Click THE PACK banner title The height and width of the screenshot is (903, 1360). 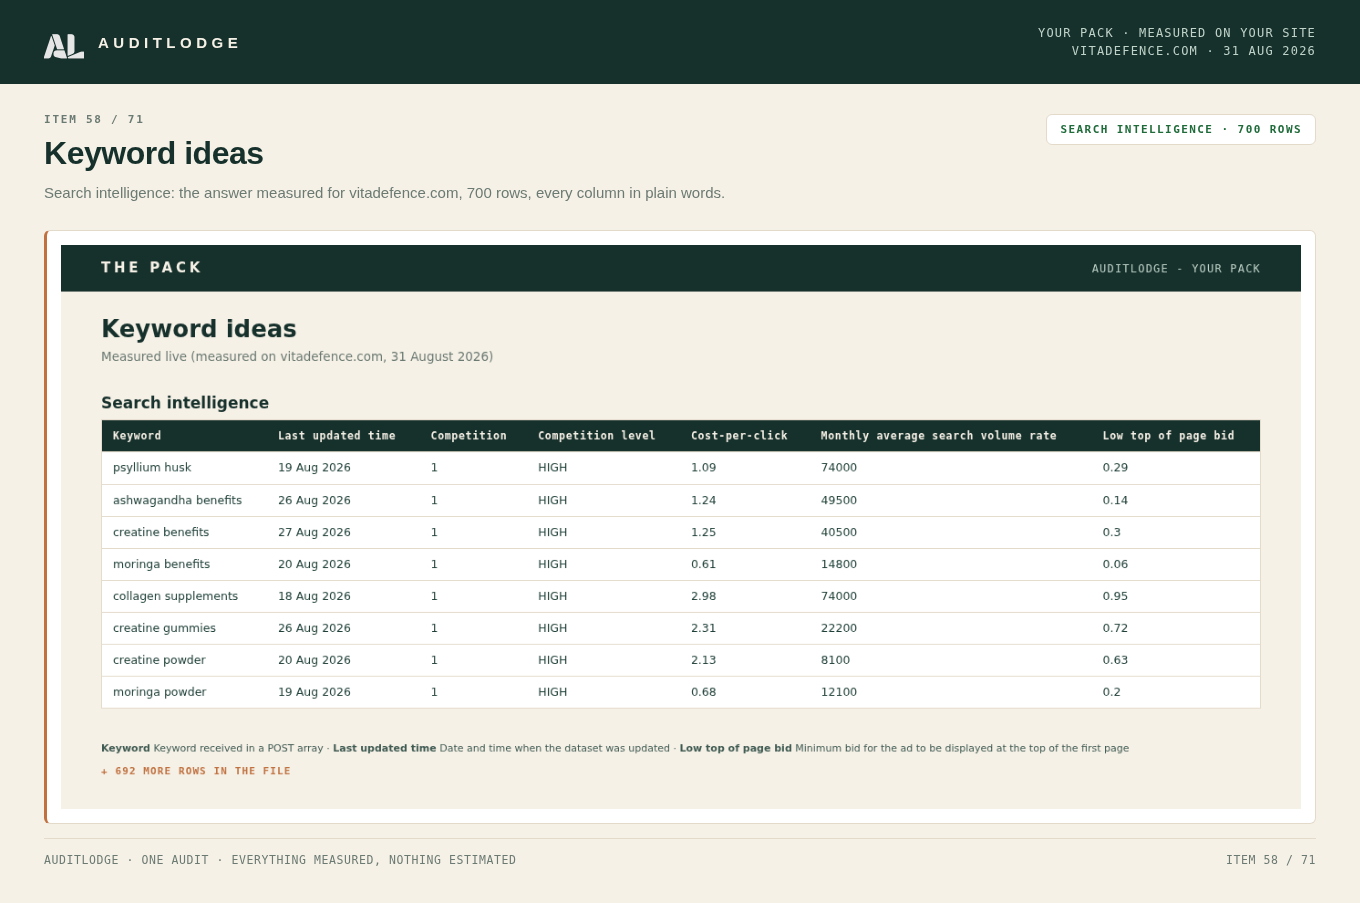(x=152, y=268)
